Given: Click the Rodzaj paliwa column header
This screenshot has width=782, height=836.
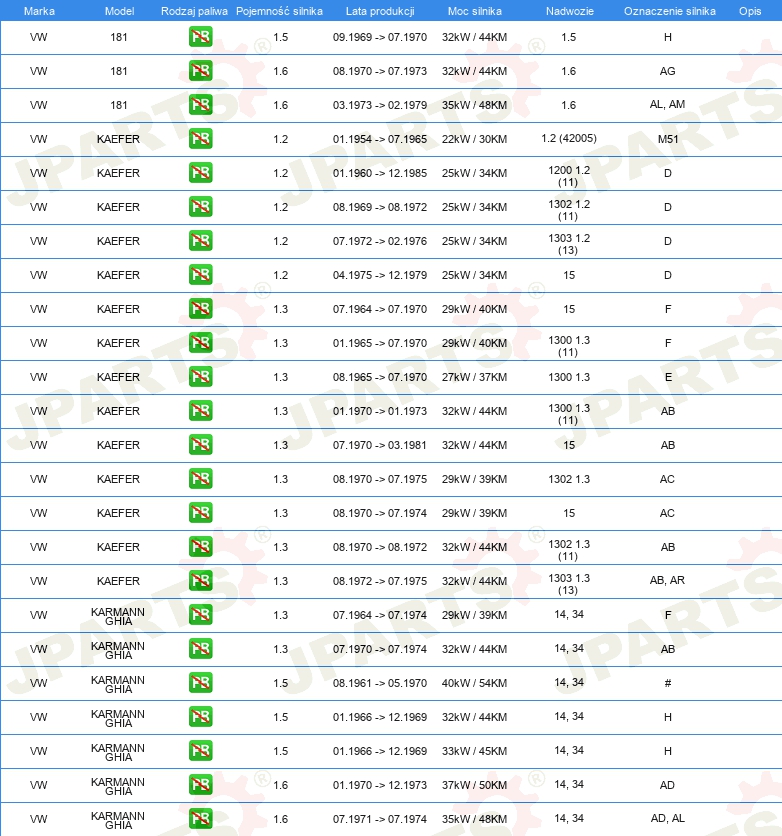Looking at the screenshot, I should 194,11.
